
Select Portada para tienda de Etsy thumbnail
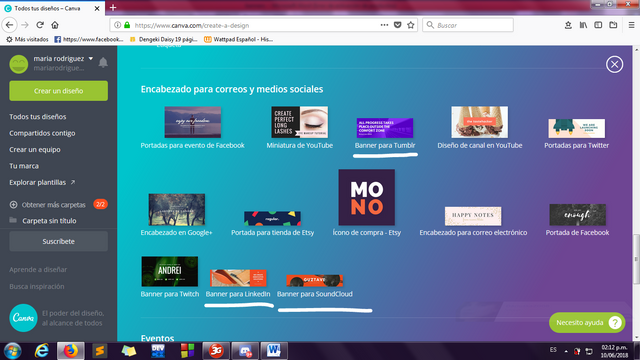point(272,218)
